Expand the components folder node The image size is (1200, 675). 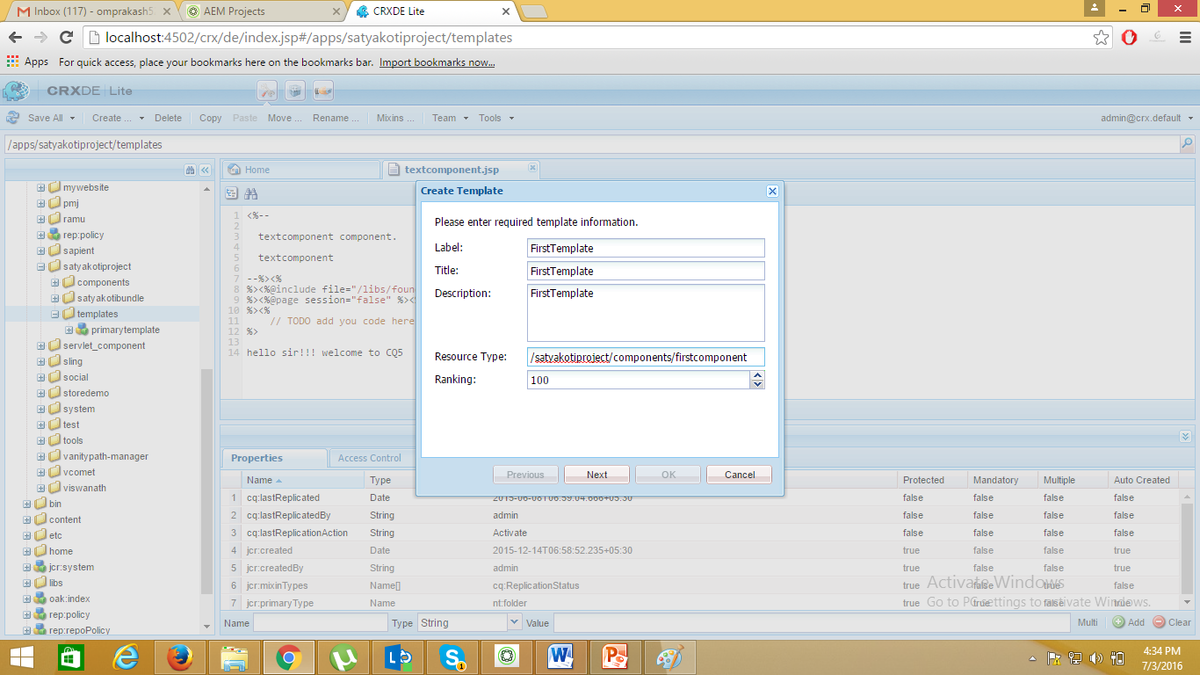point(55,282)
